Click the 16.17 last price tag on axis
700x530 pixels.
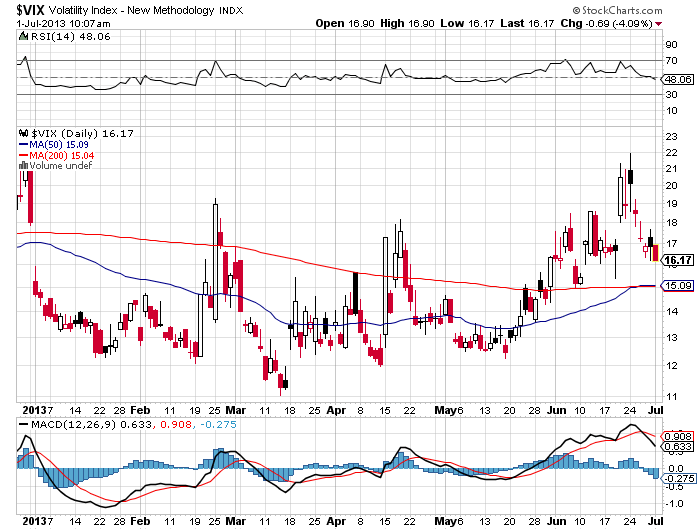coord(678,260)
